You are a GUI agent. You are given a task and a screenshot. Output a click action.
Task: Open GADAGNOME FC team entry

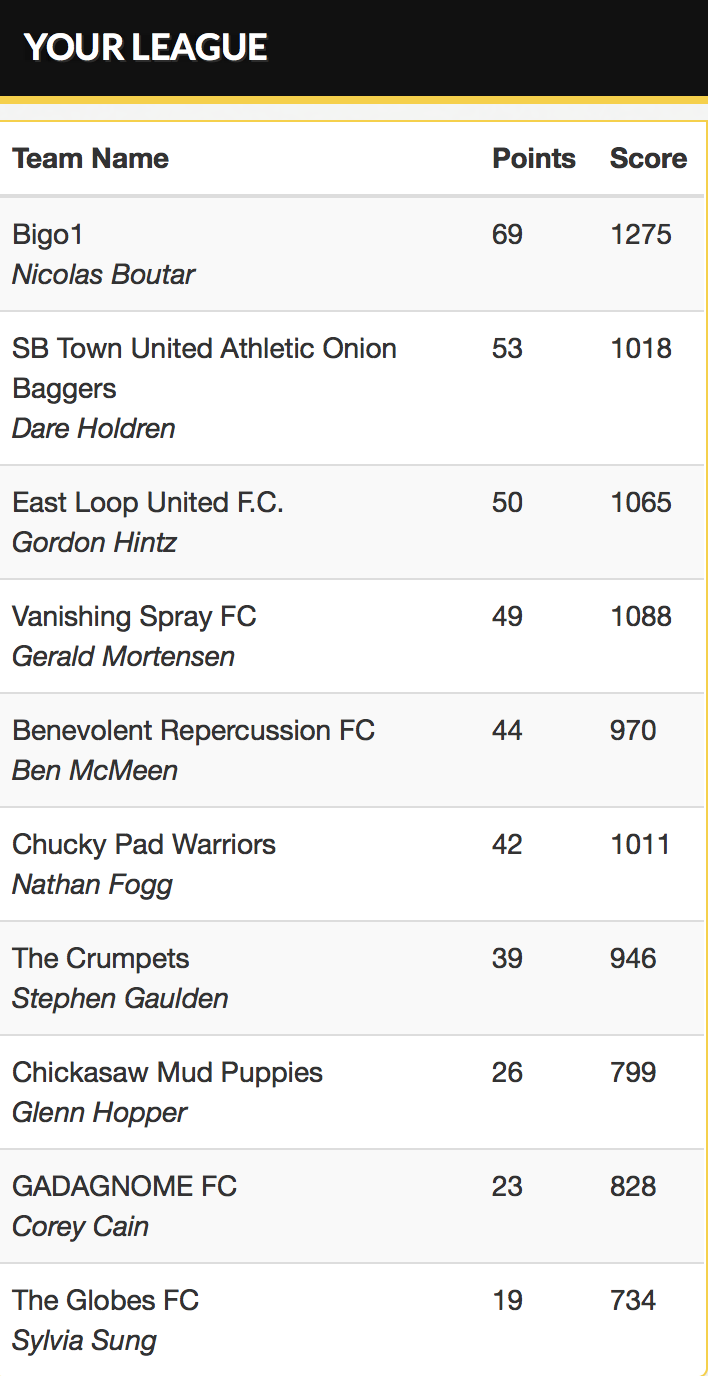124,1186
